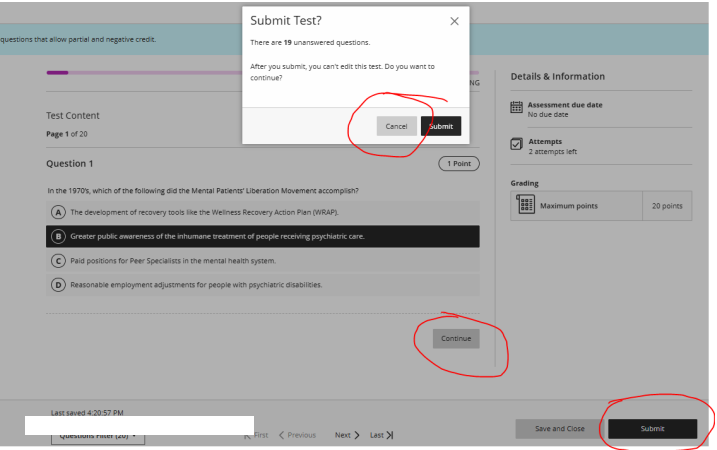Open the Questions Filter dropdown
This screenshot has width=717, height=450.
pos(98,436)
